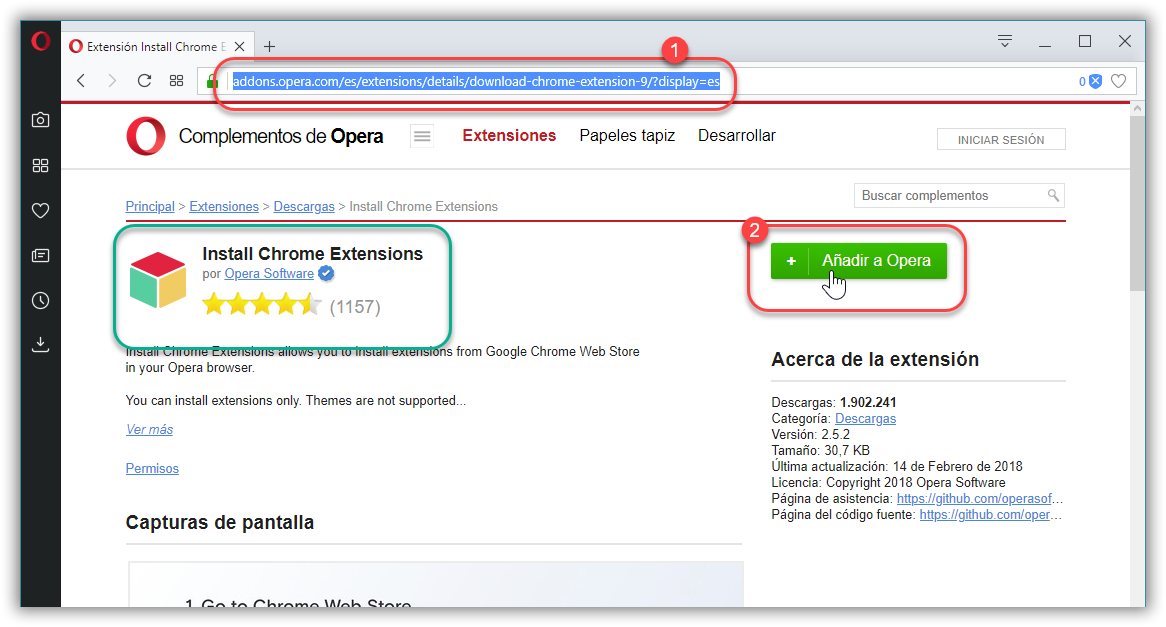
Task: Click Añadir a Opera button
Action: 859,261
